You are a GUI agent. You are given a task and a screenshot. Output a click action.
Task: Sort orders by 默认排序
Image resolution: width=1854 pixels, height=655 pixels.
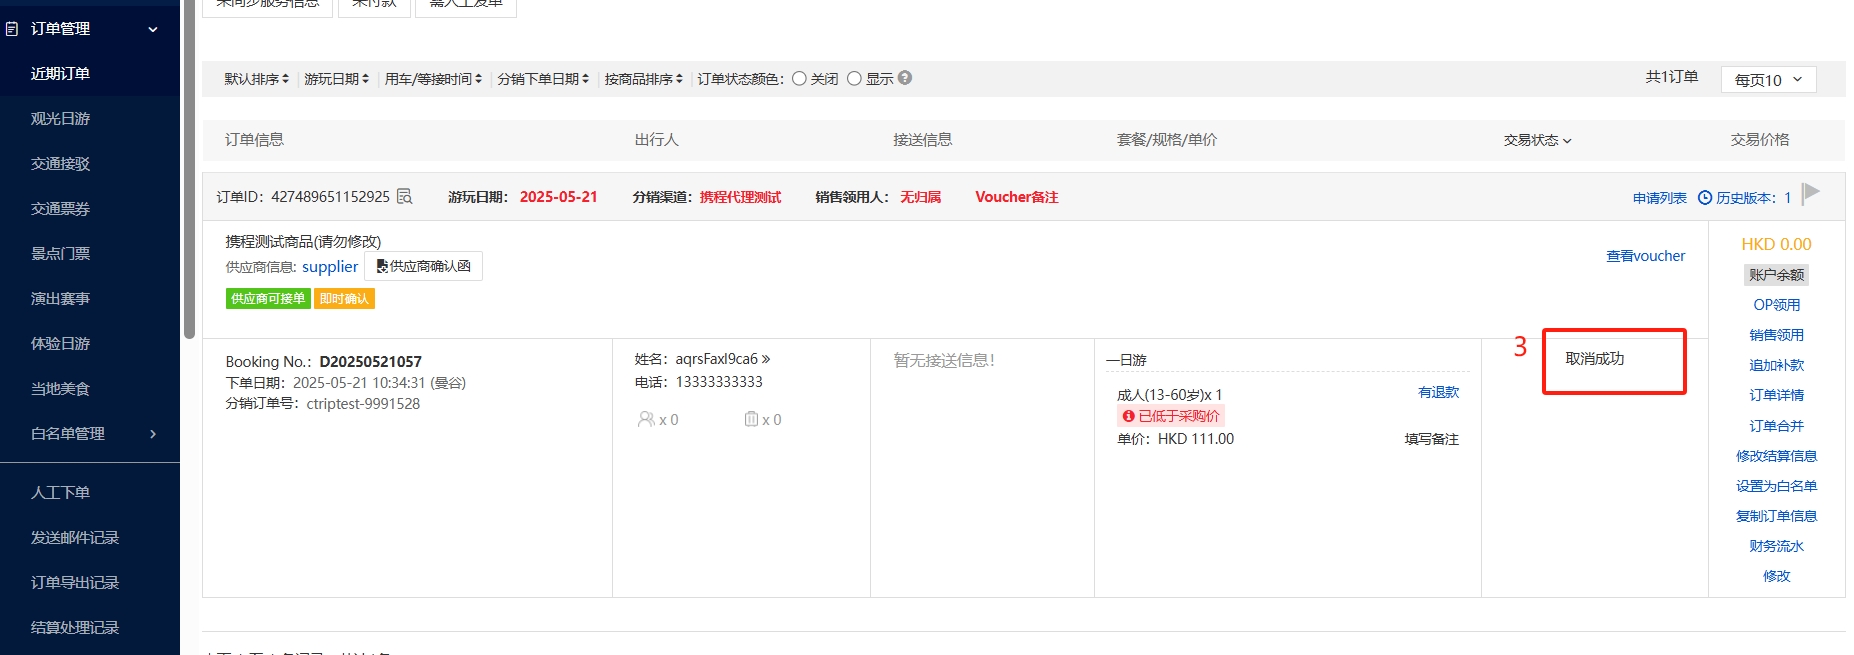tap(257, 79)
